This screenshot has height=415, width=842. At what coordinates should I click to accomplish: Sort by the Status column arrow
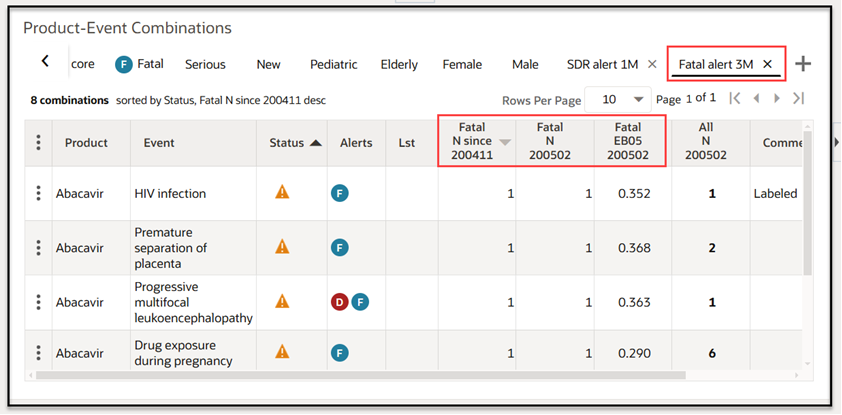[316, 143]
